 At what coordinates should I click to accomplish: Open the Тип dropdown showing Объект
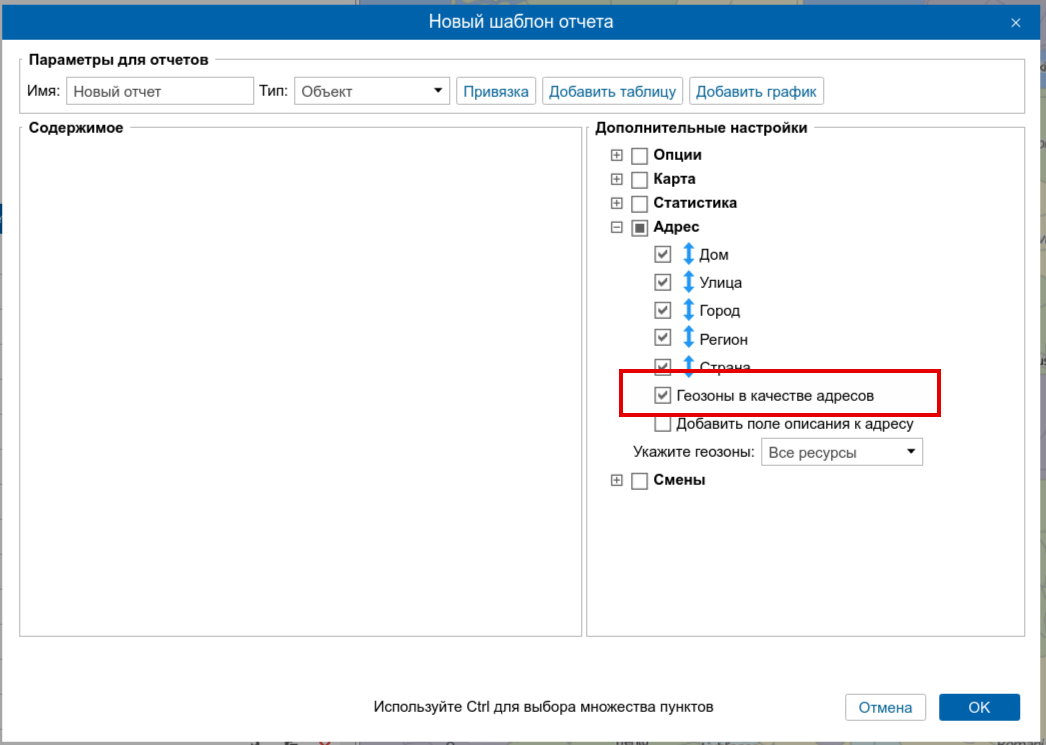pos(372,91)
